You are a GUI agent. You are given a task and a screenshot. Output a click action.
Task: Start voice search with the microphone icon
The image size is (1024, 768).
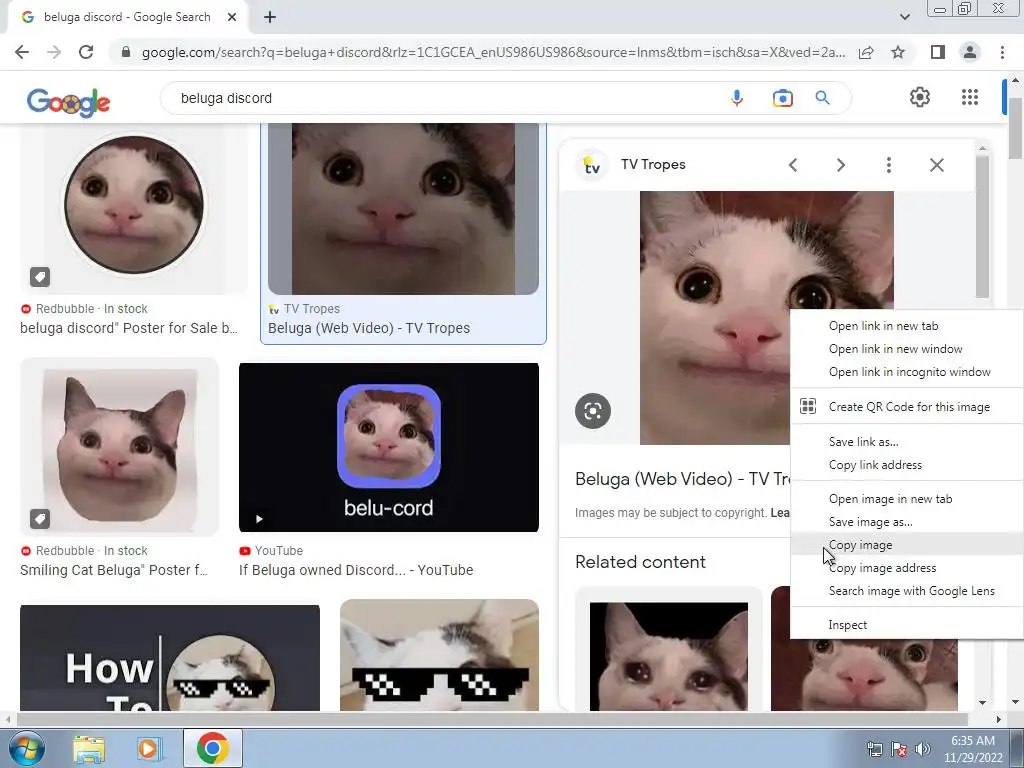point(737,98)
